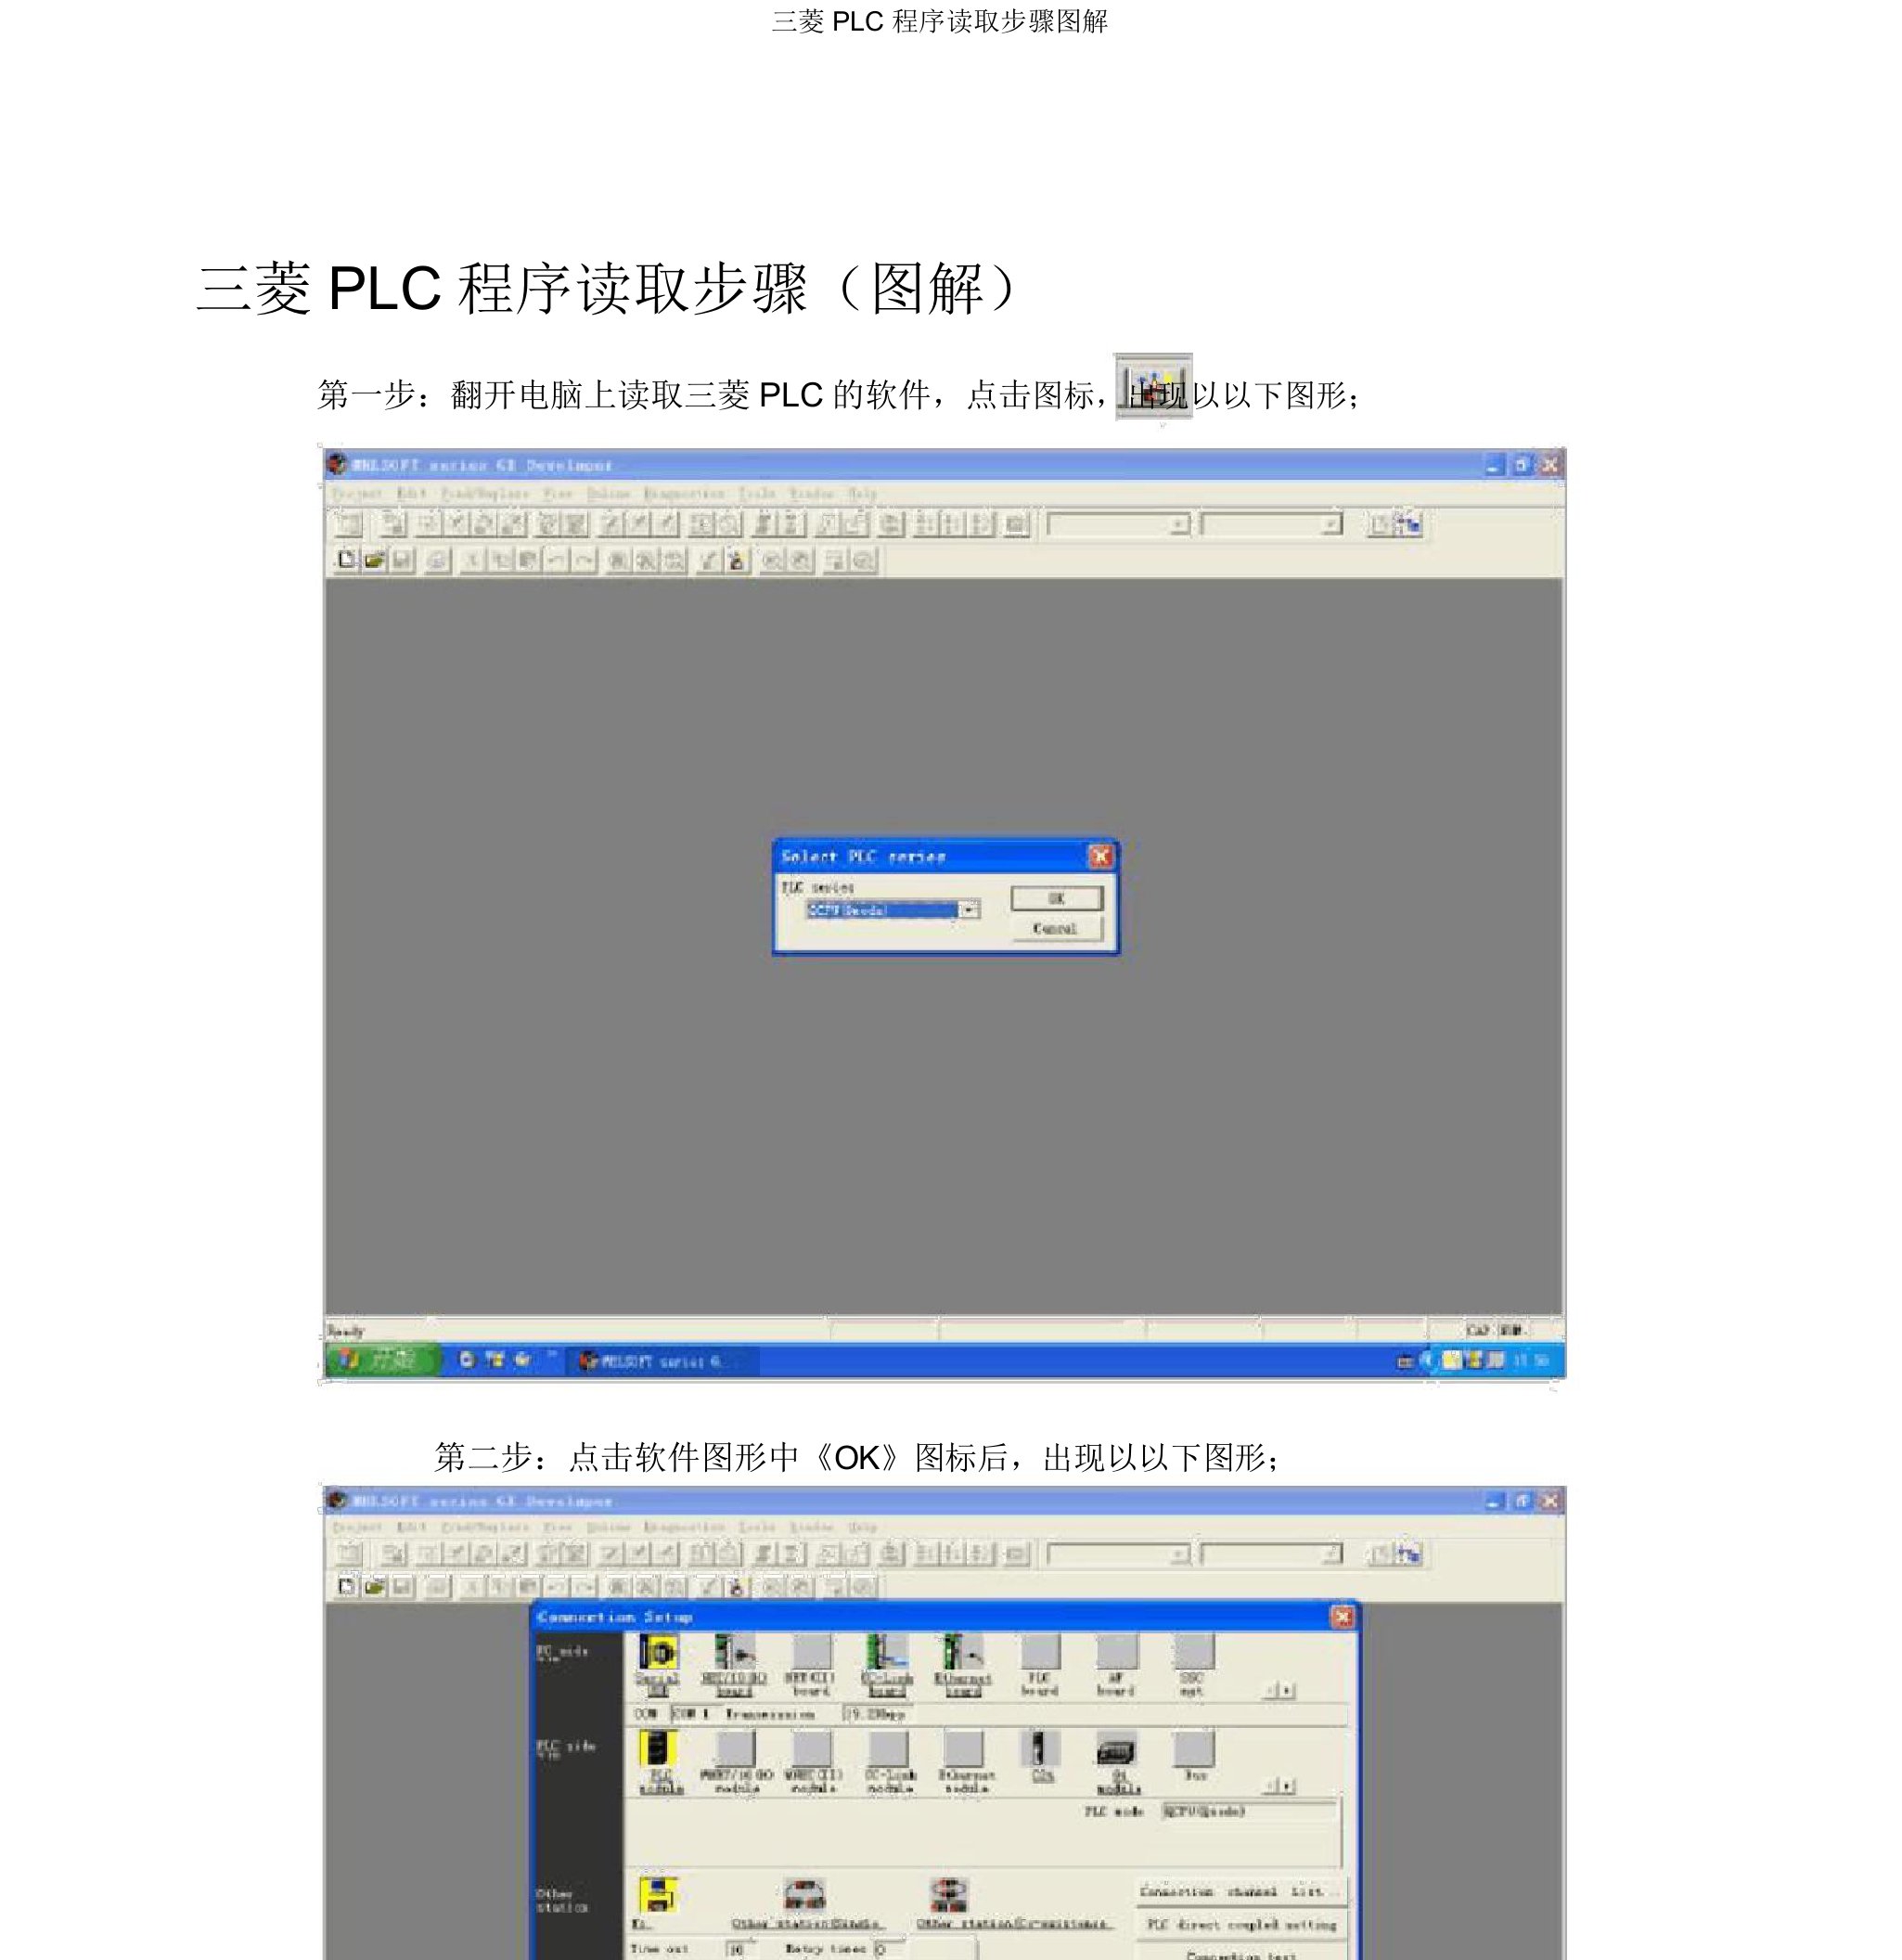The image size is (1902, 1960).
Task: Open Online menu in step-one screenshot
Action: pyautogui.click(x=609, y=493)
